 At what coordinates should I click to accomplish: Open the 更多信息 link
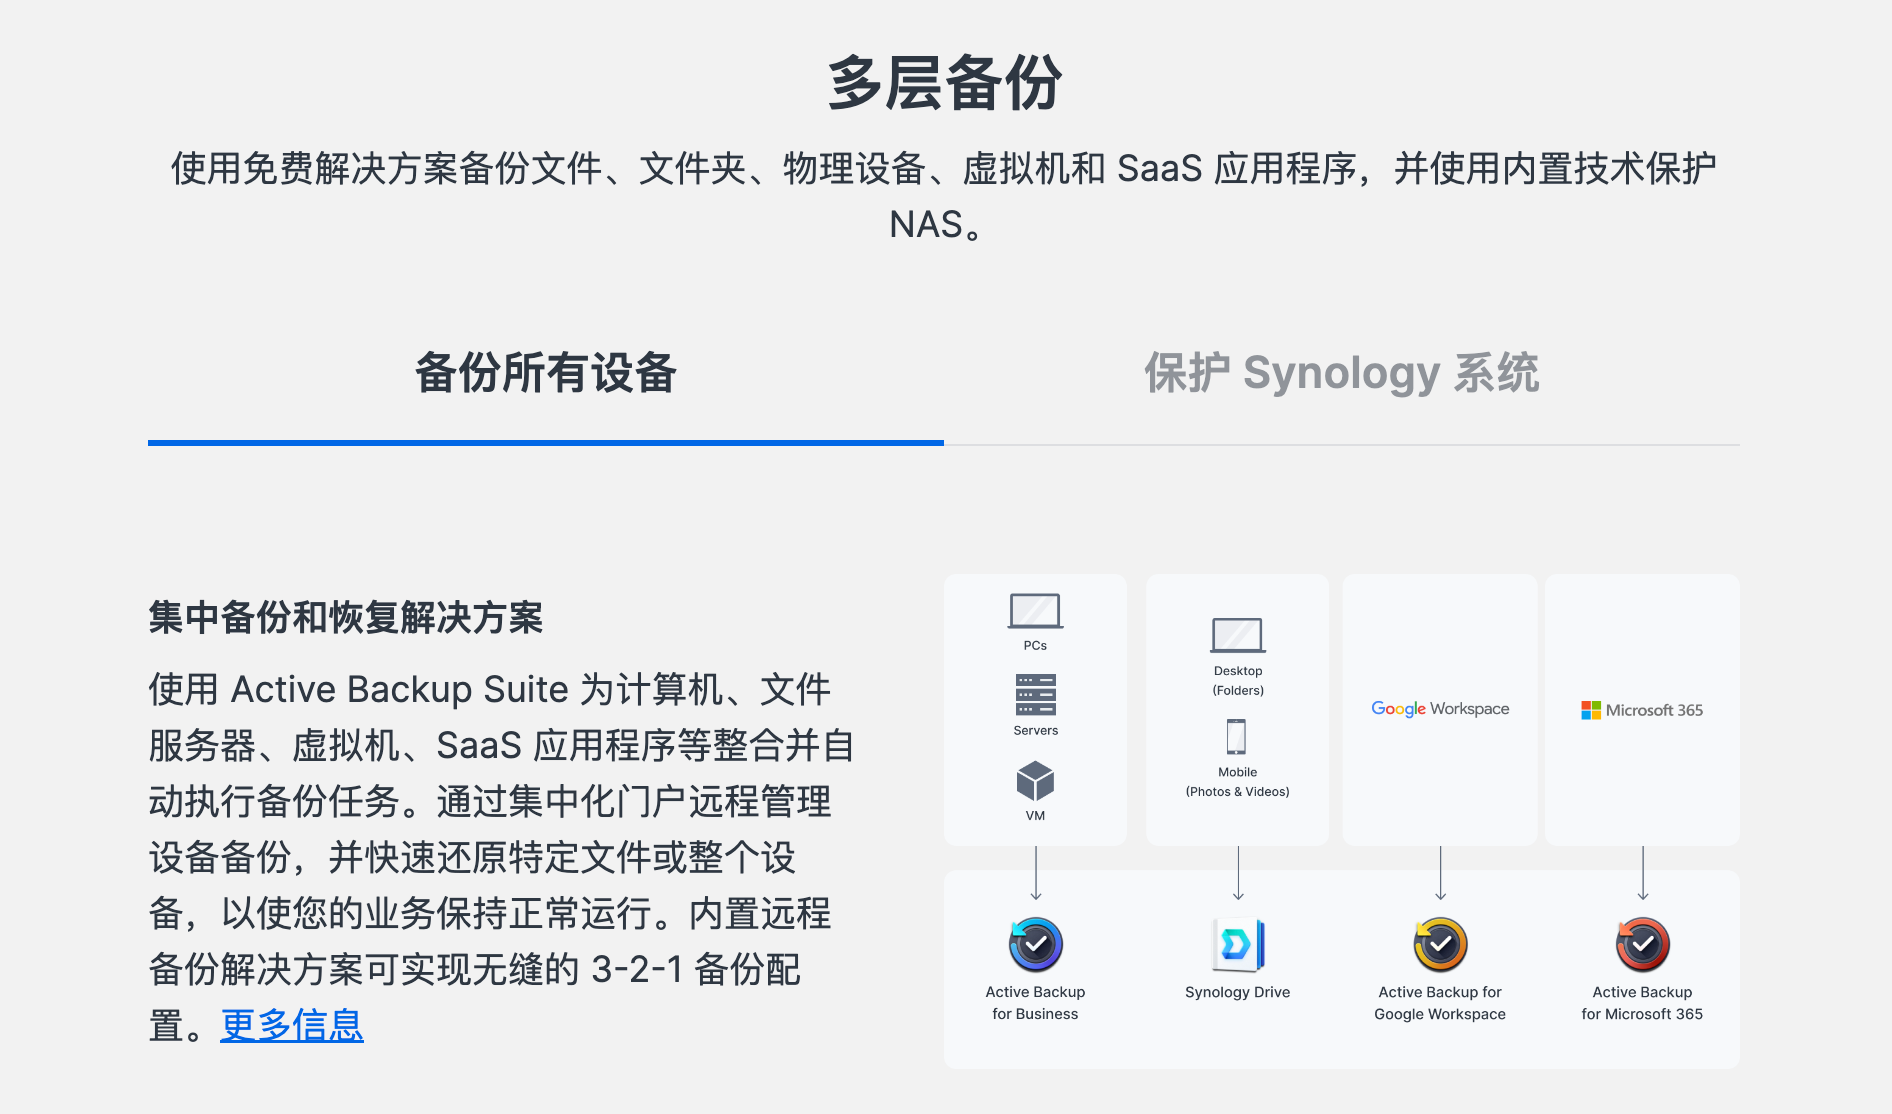tap(292, 1025)
